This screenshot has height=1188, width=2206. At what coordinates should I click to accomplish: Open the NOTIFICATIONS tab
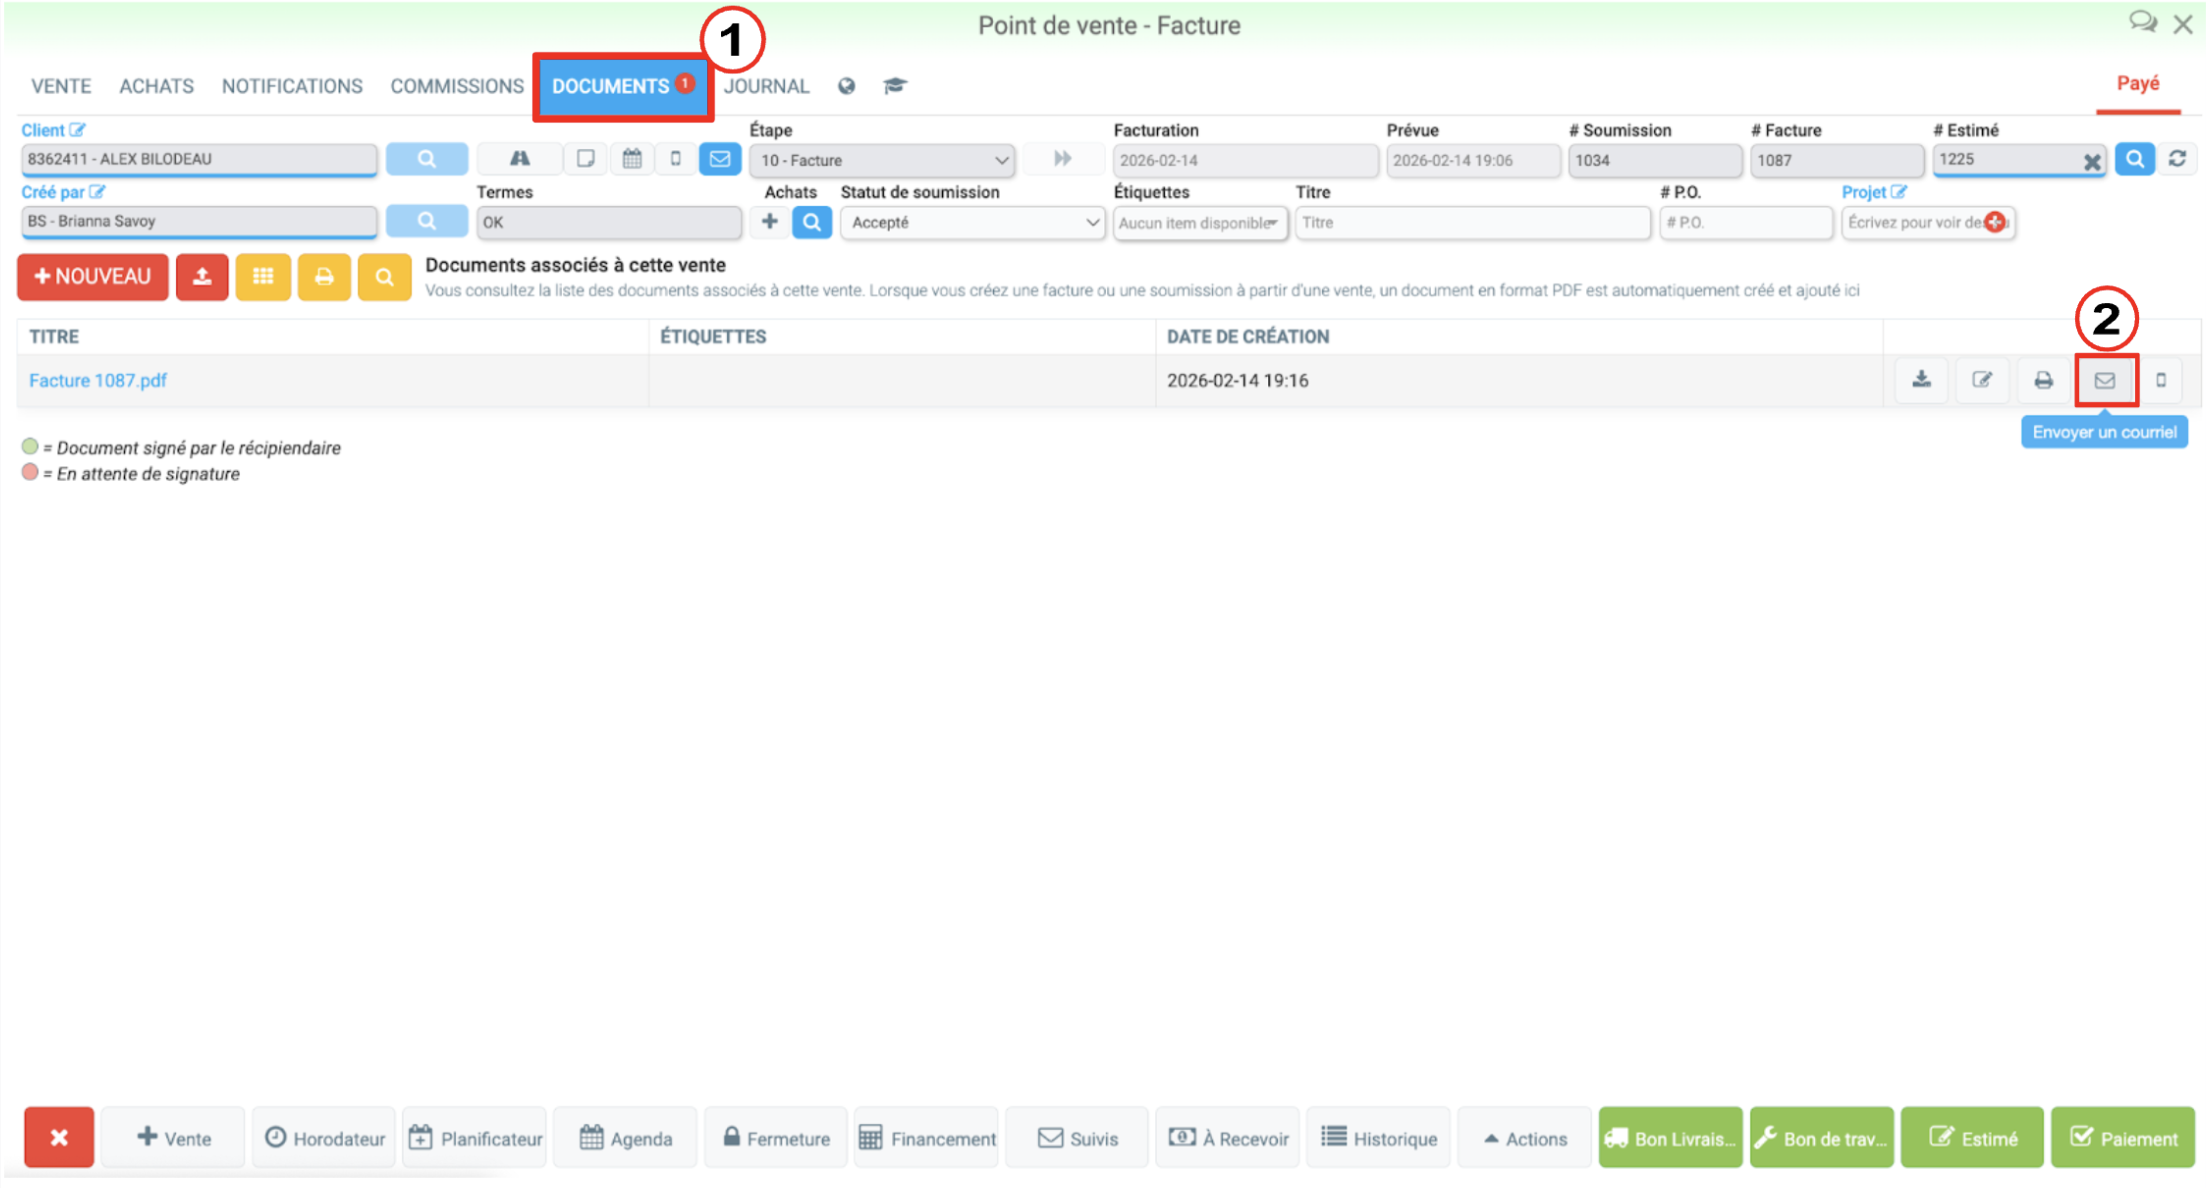[292, 86]
